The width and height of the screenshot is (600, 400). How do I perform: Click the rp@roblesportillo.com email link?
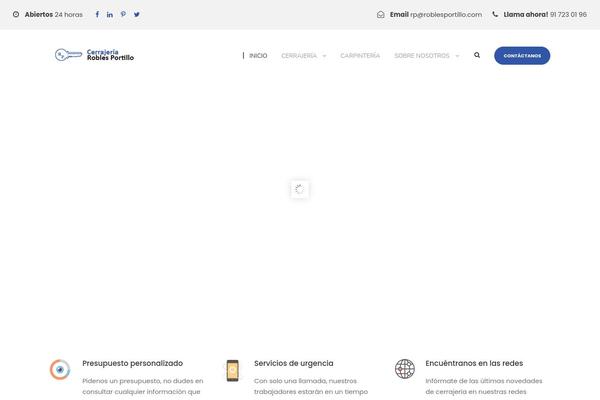coord(446,15)
